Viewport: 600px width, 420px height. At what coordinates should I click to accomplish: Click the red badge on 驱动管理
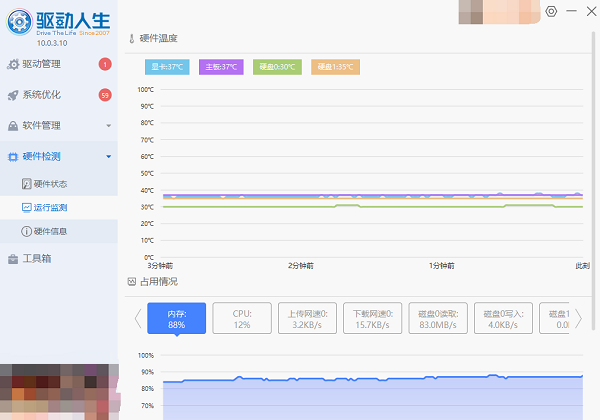click(x=105, y=65)
